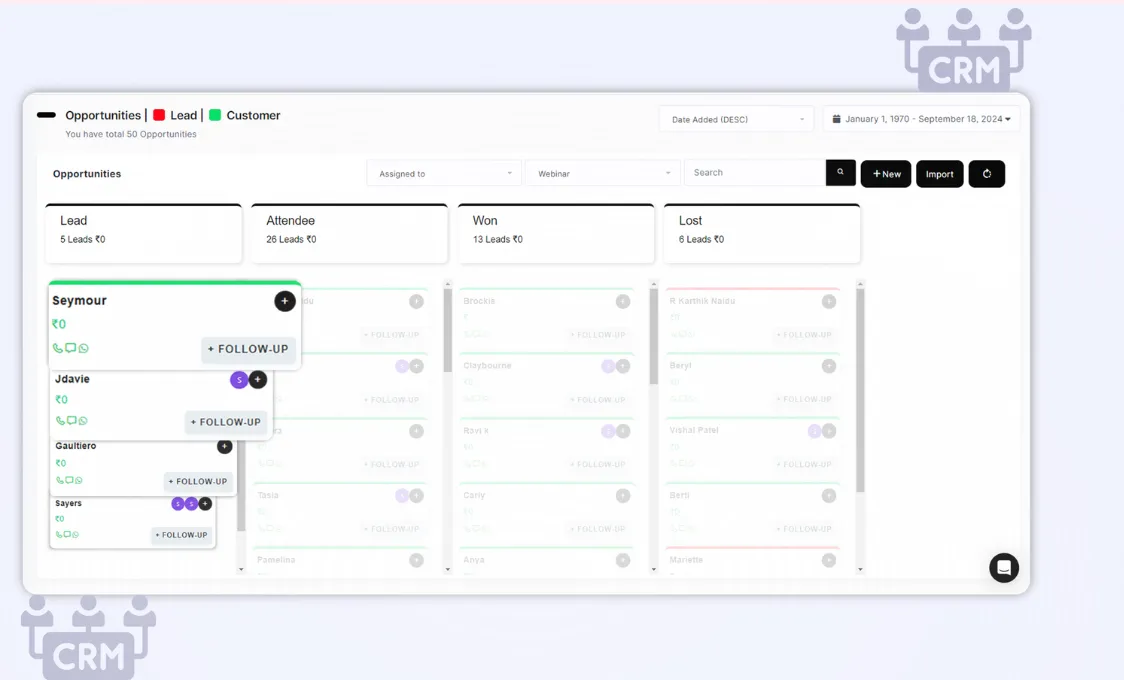
Task: Expand the Assigned to dropdown
Action: pos(444,174)
